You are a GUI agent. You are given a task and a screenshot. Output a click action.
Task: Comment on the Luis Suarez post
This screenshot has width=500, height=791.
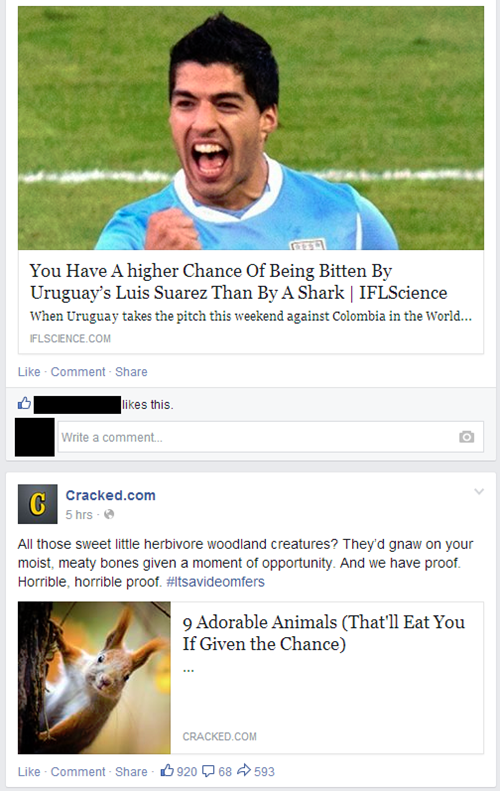78,372
